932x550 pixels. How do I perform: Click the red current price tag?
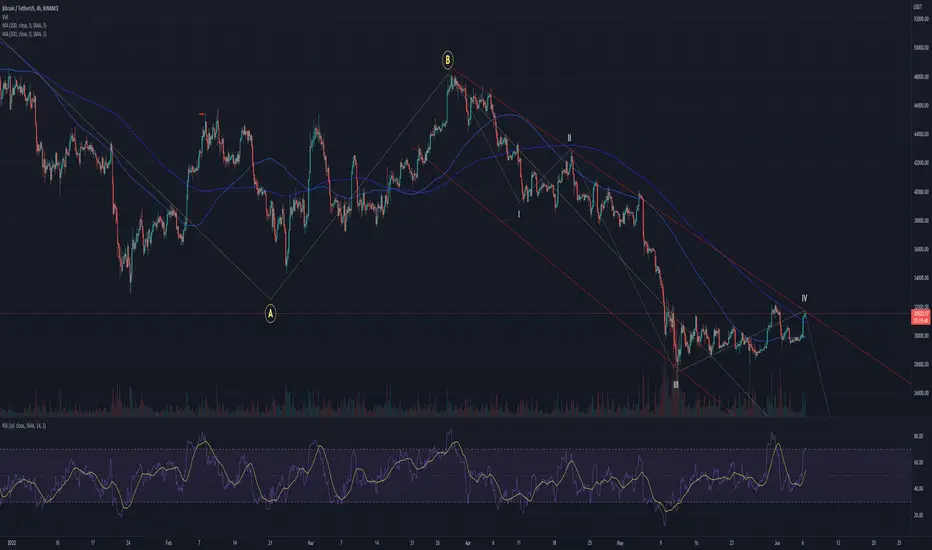pyautogui.click(x=921, y=317)
